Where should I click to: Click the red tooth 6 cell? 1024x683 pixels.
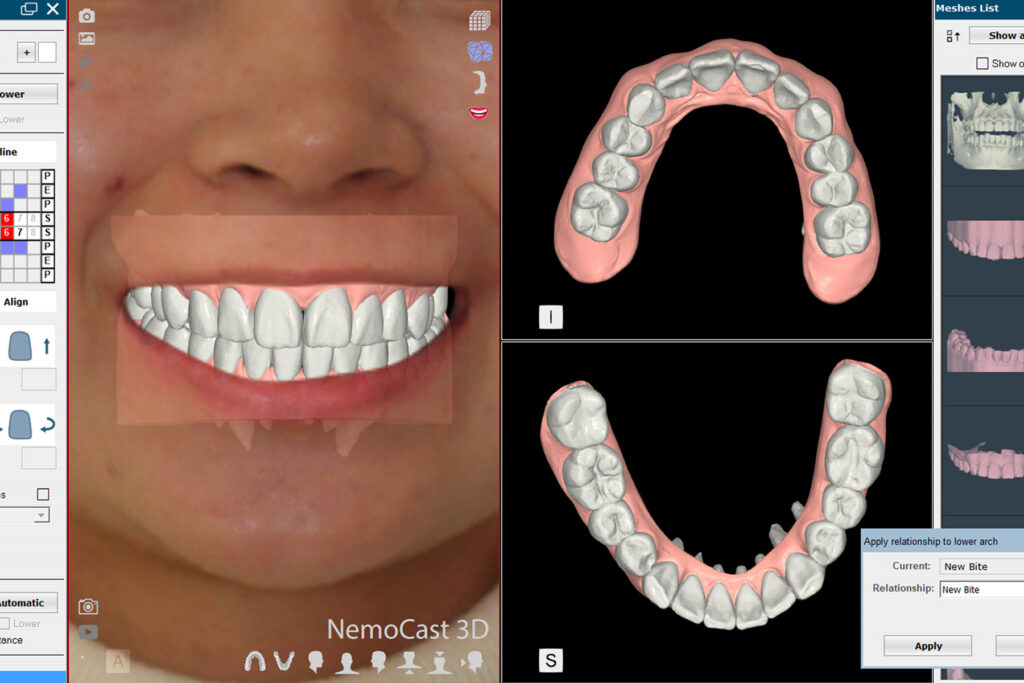pyautogui.click(x=6, y=218)
